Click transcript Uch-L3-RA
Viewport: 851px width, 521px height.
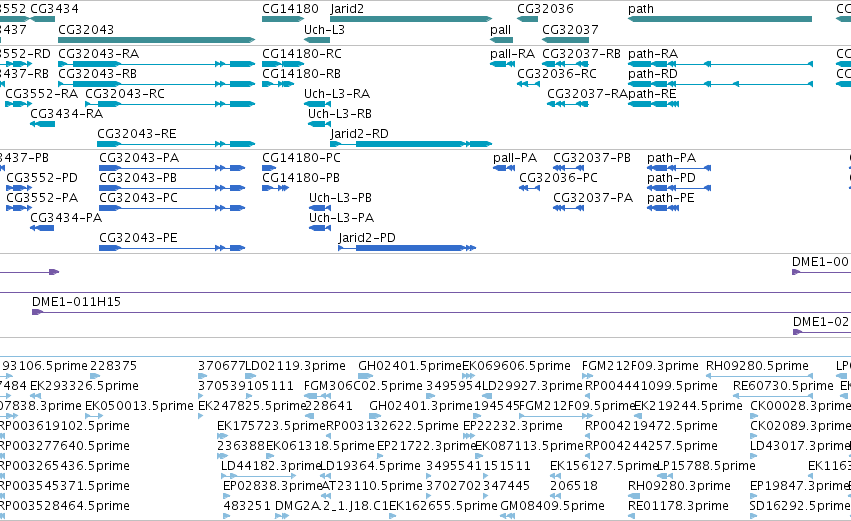(x=336, y=94)
